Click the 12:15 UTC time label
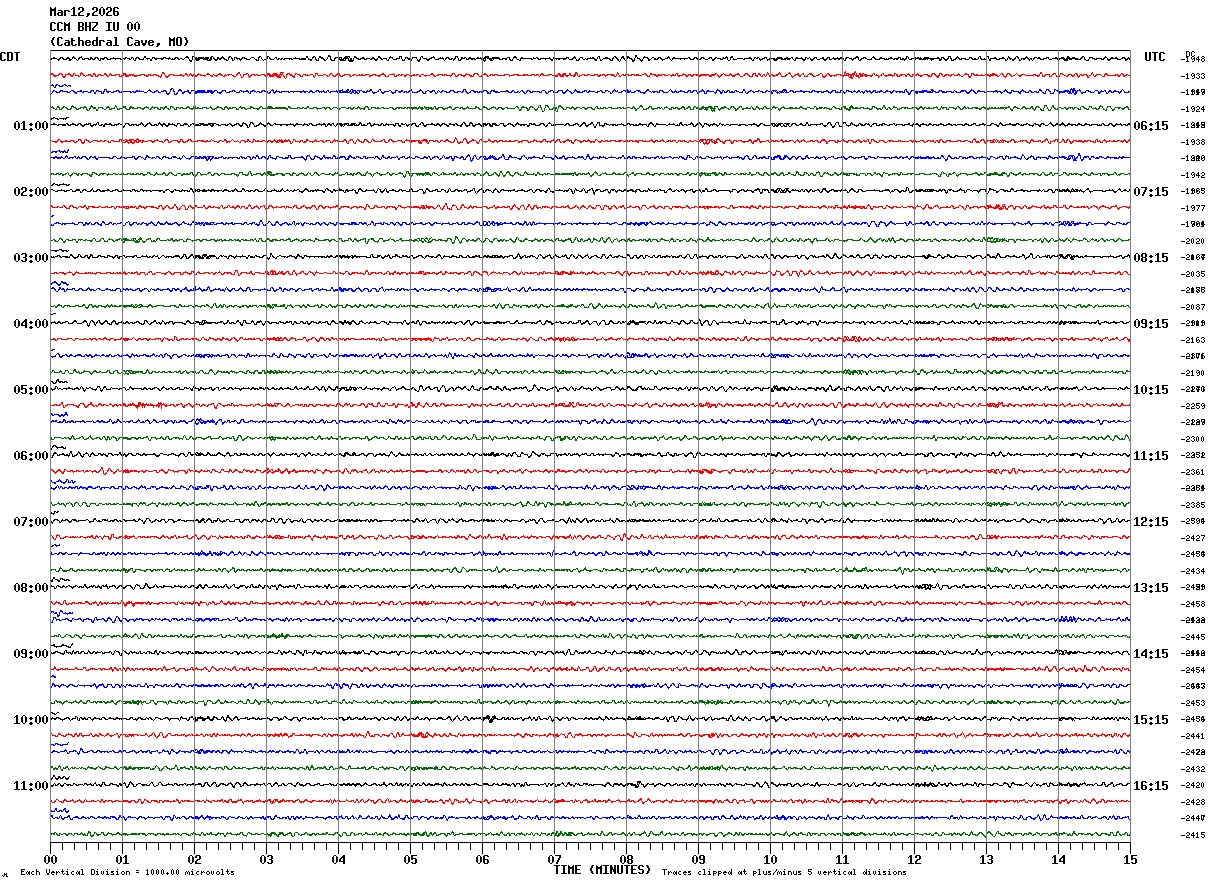The width and height of the screenshot is (1210, 886). click(x=1151, y=522)
